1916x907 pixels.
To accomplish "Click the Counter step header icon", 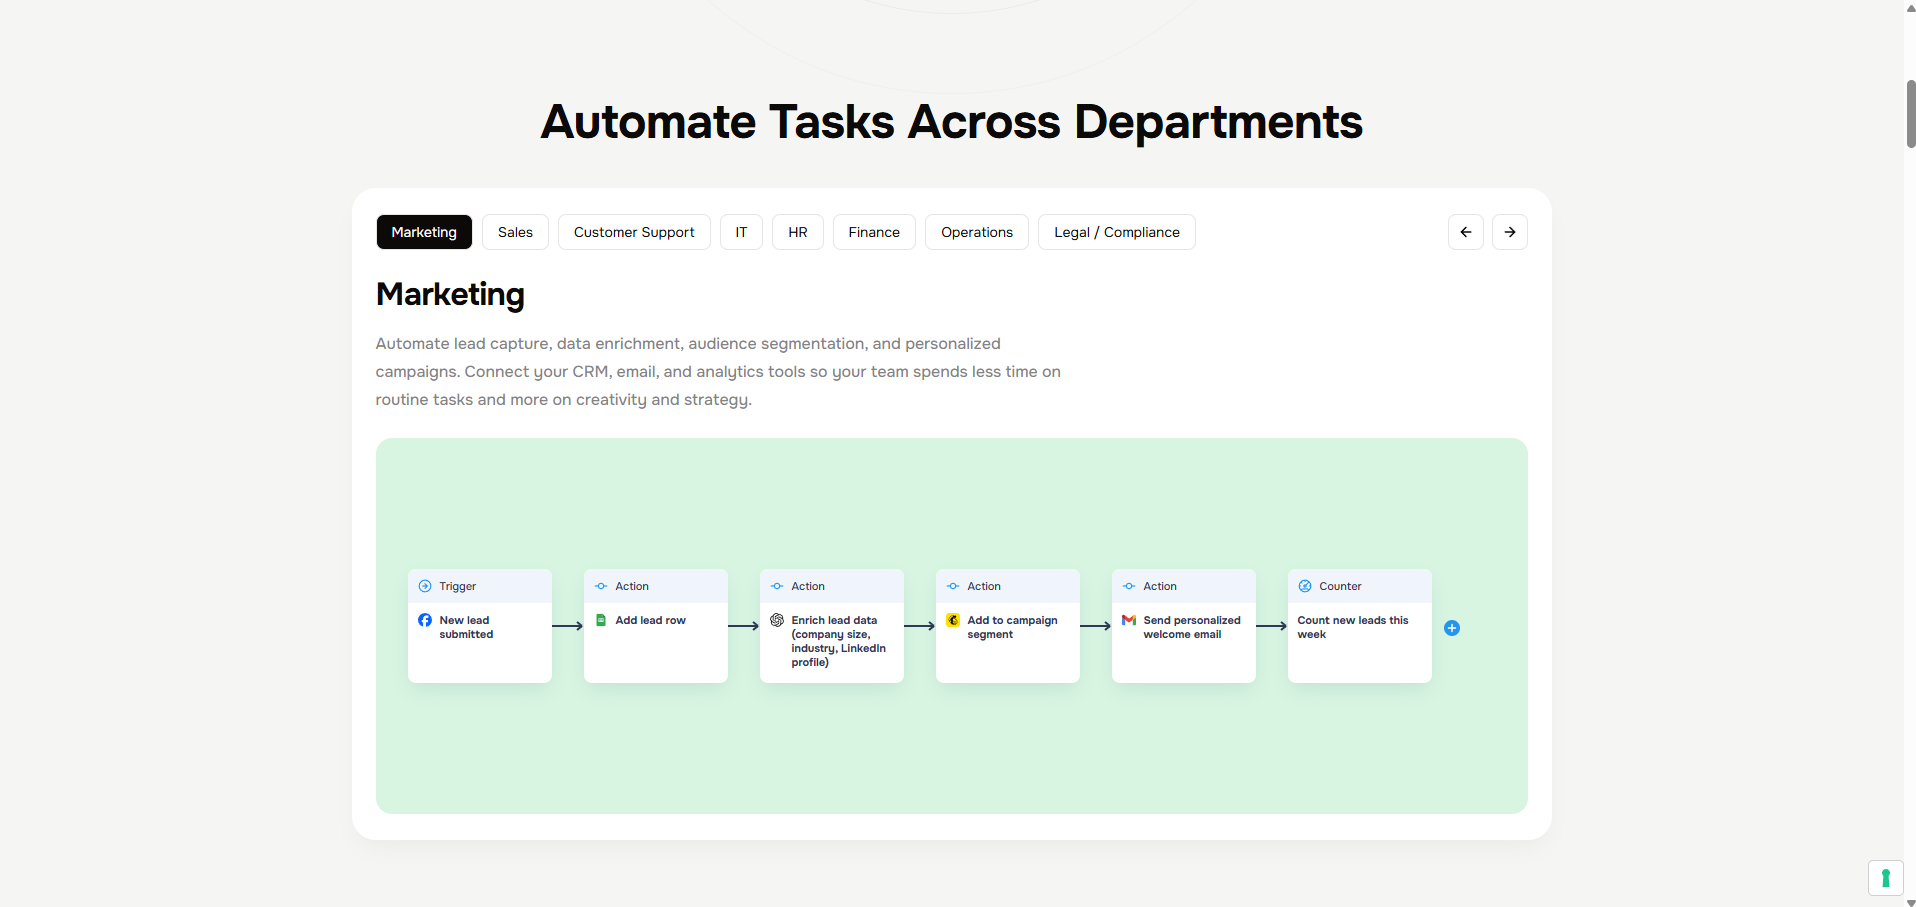I will [x=1305, y=586].
